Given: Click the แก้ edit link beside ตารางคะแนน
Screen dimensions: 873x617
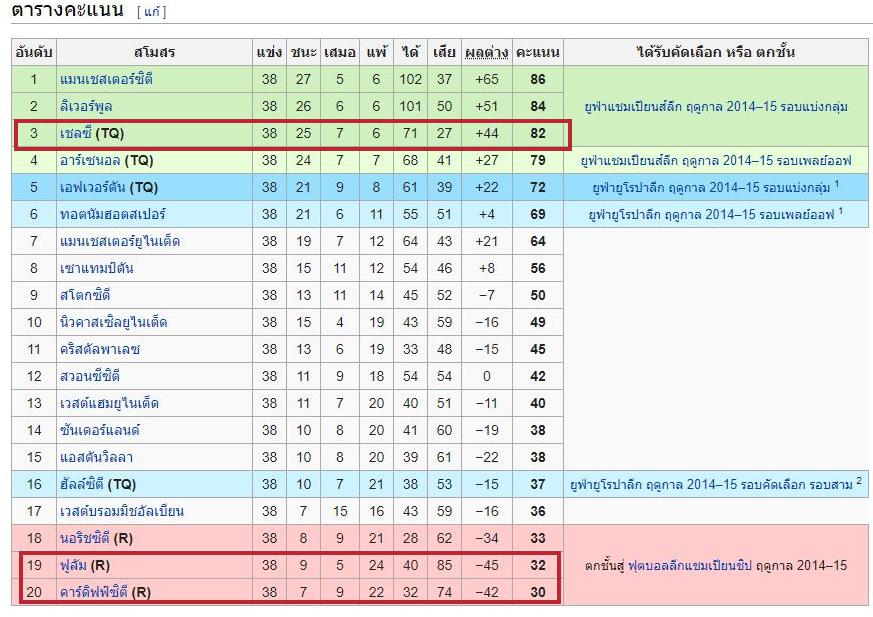Looking at the screenshot, I should click(151, 12).
